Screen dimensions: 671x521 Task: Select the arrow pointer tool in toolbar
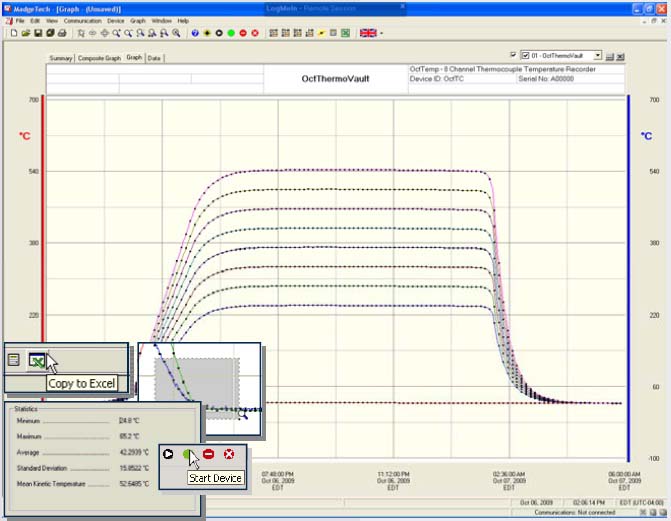coord(81,33)
